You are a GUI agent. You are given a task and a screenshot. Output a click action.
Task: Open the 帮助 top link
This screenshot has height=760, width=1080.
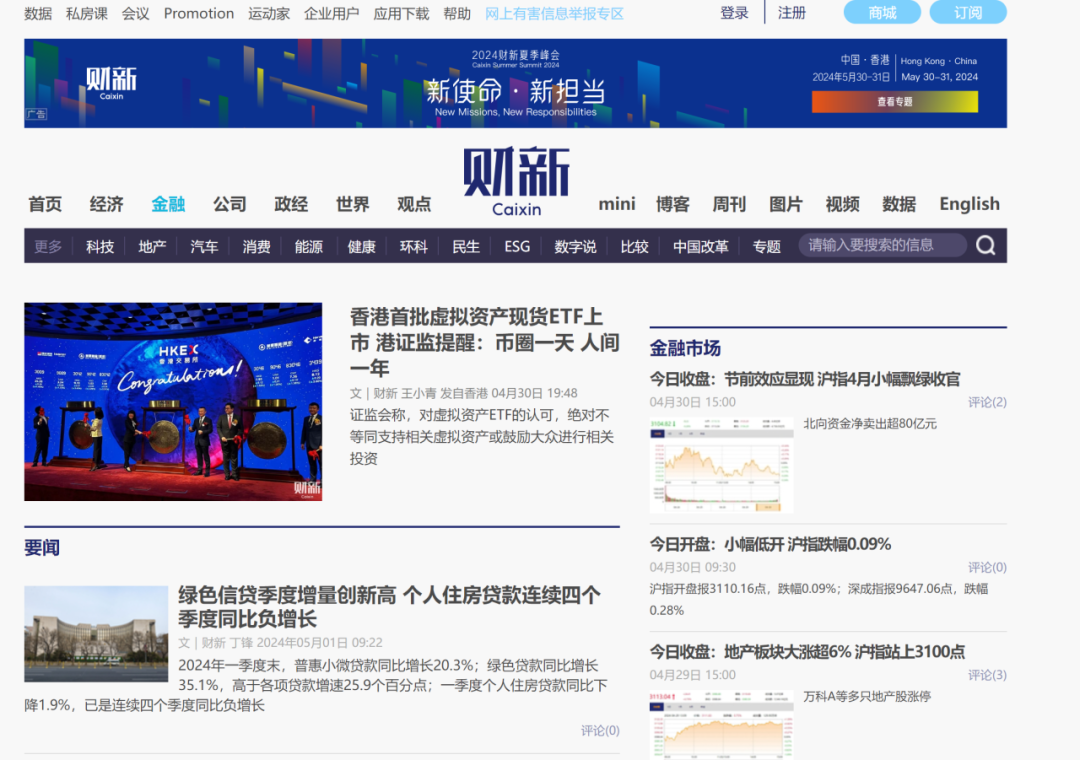pos(457,14)
